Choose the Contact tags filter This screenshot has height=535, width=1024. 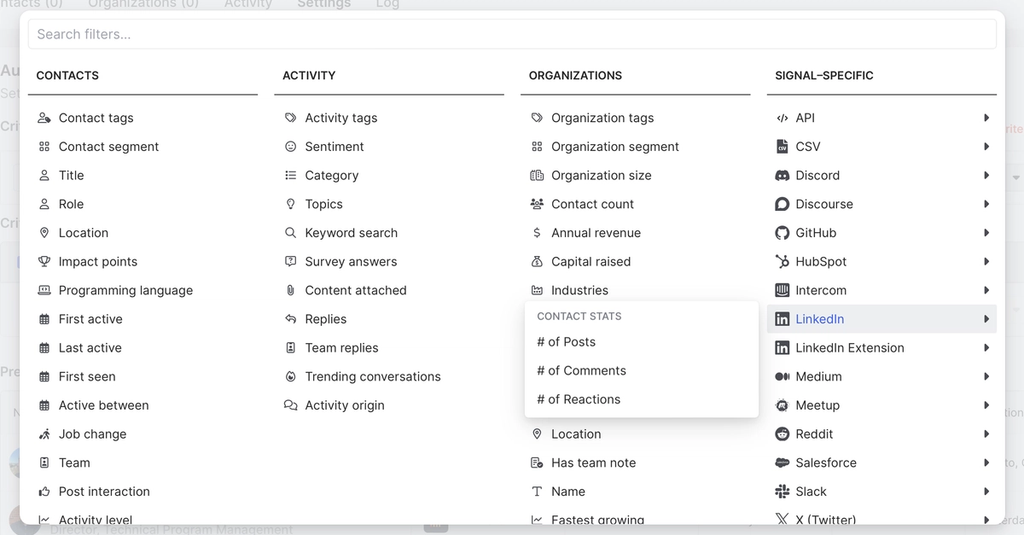point(95,118)
